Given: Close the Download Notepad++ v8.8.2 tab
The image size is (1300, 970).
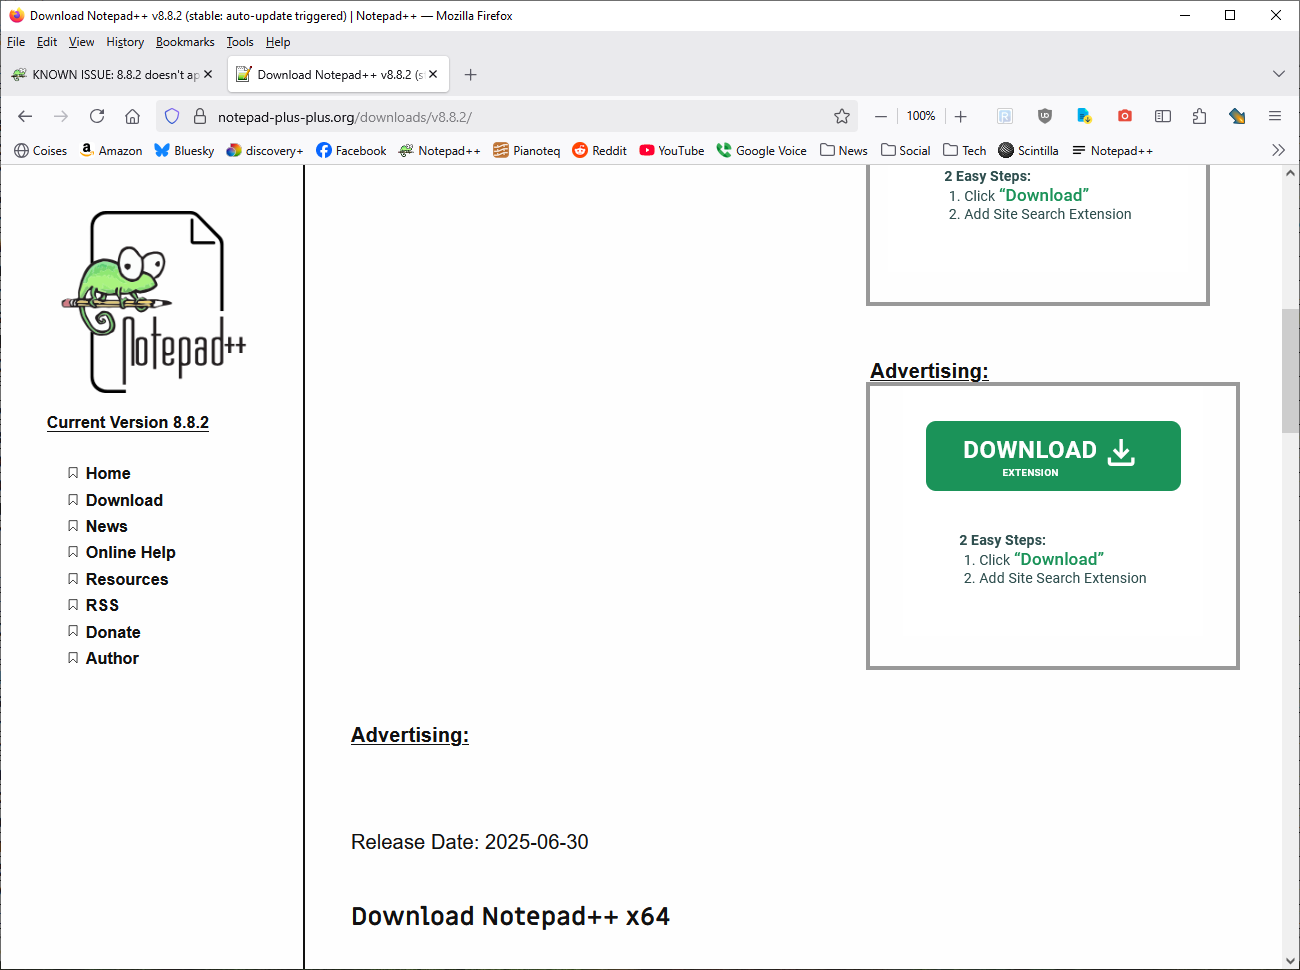Looking at the screenshot, I should (x=433, y=74).
